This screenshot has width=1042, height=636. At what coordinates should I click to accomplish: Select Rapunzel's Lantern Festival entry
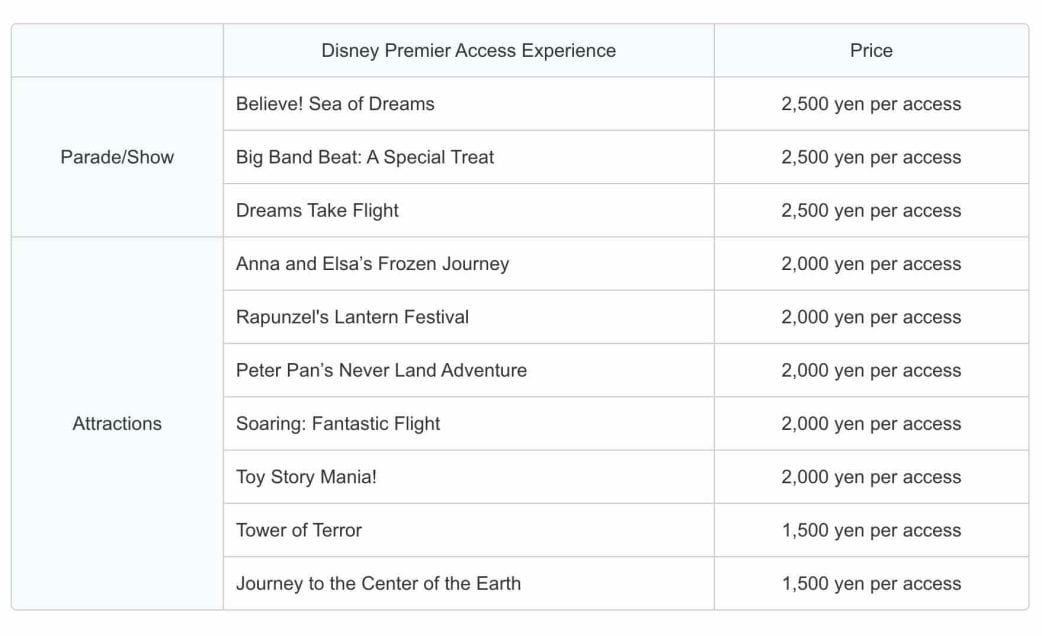coord(352,317)
